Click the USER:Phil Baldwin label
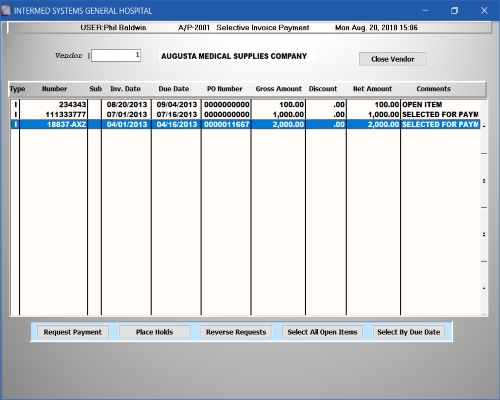Viewport: 500px width, 400px height. tap(113, 28)
